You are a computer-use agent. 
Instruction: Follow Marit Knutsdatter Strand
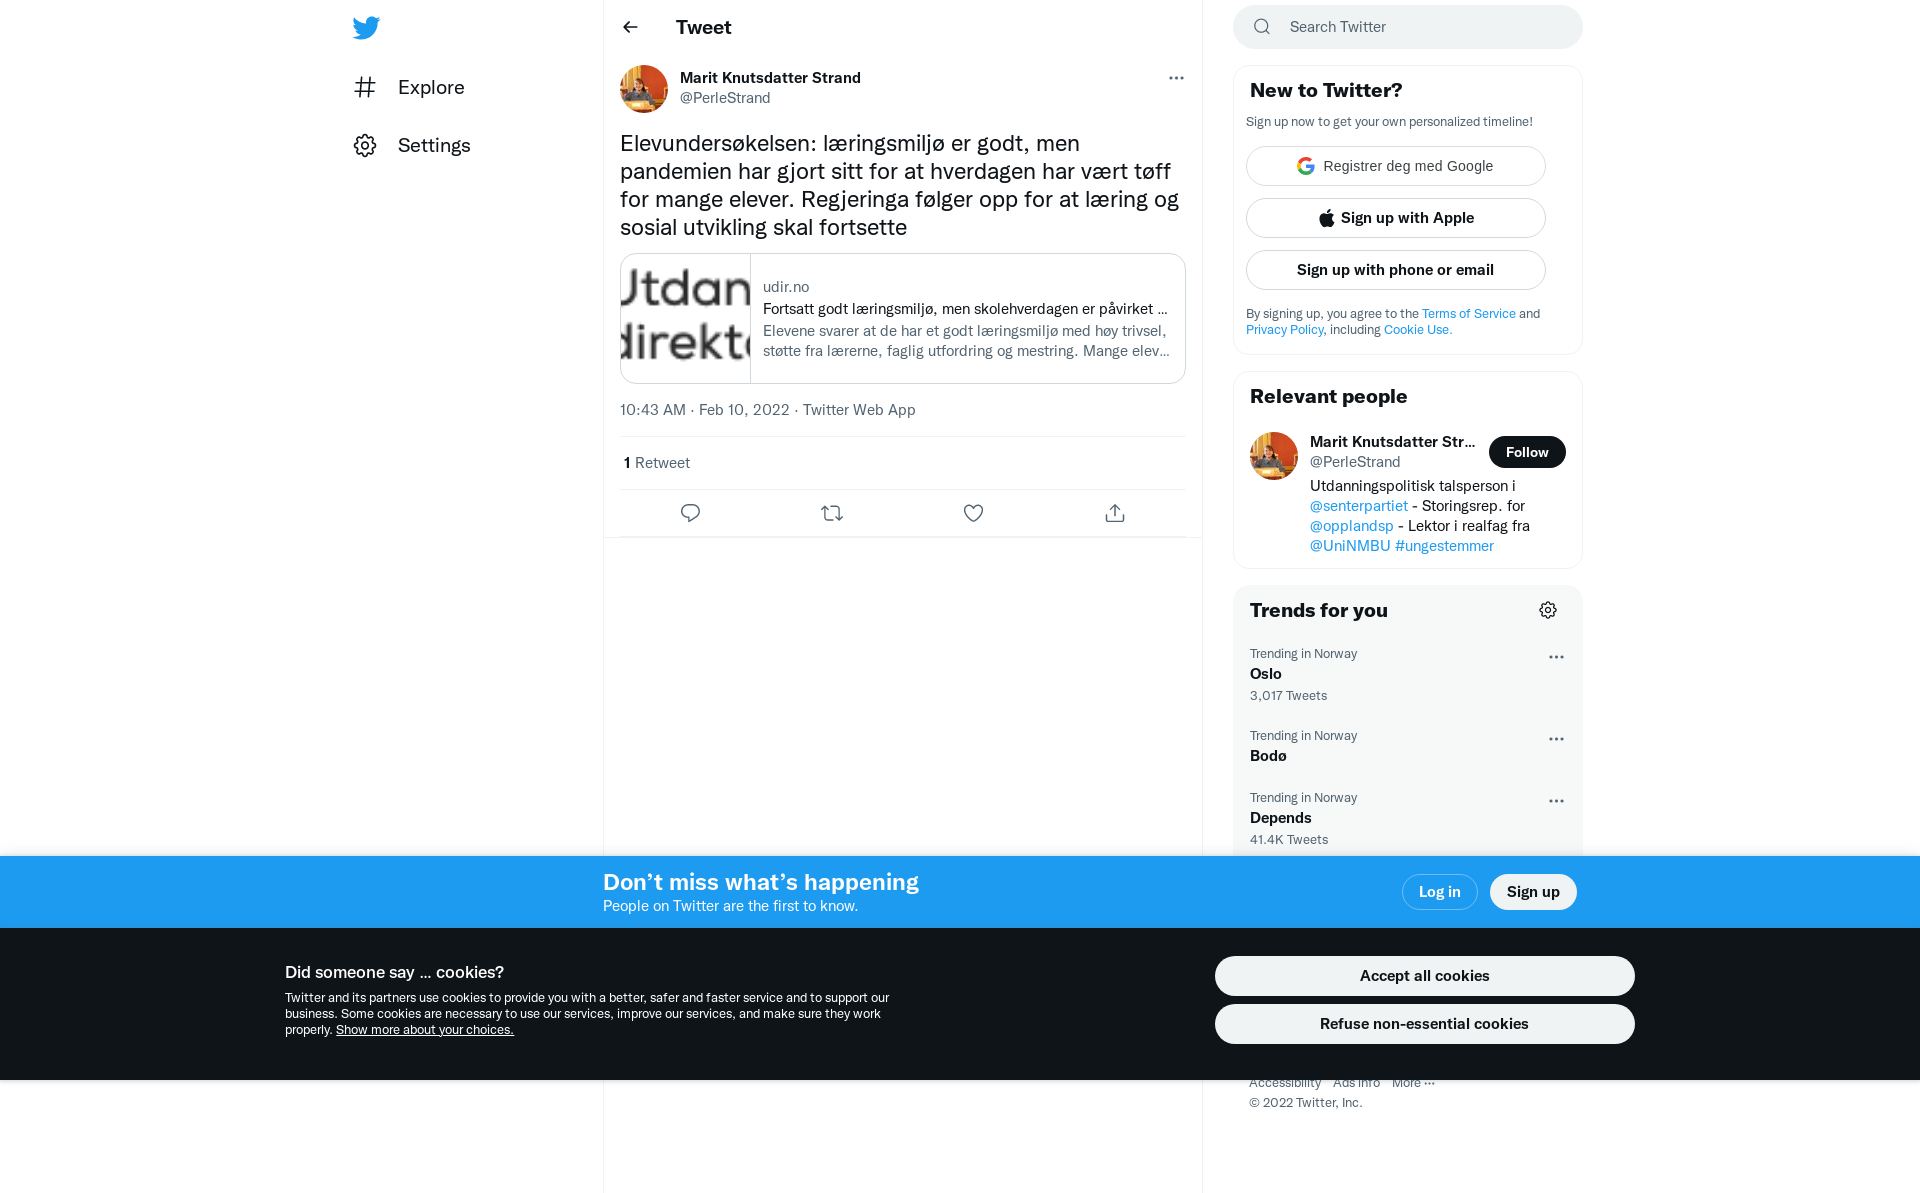point(1527,452)
